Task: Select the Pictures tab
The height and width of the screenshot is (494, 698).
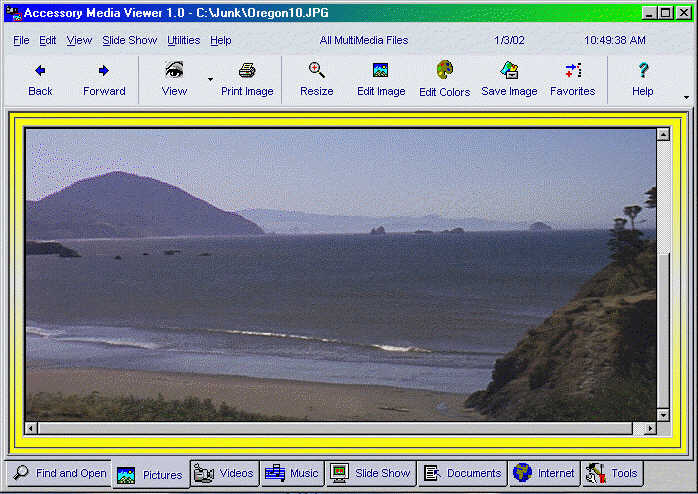Action: pyautogui.click(x=150, y=474)
